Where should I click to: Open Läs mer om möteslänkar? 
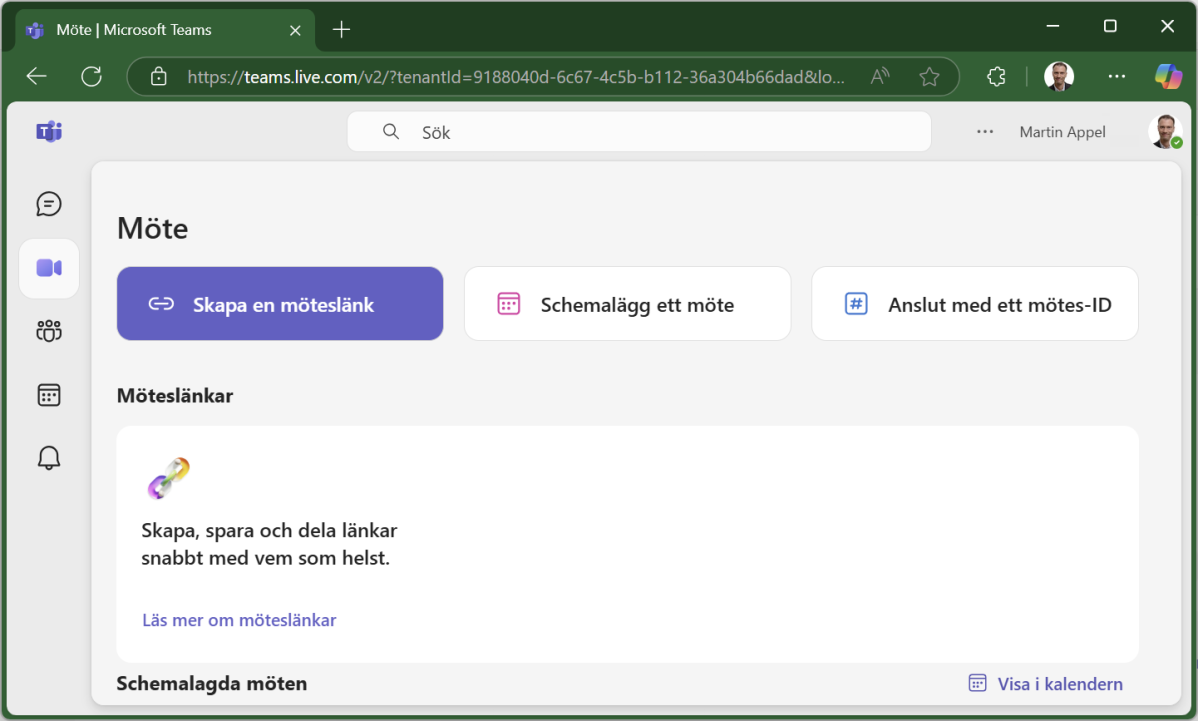[x=238, y=620]
